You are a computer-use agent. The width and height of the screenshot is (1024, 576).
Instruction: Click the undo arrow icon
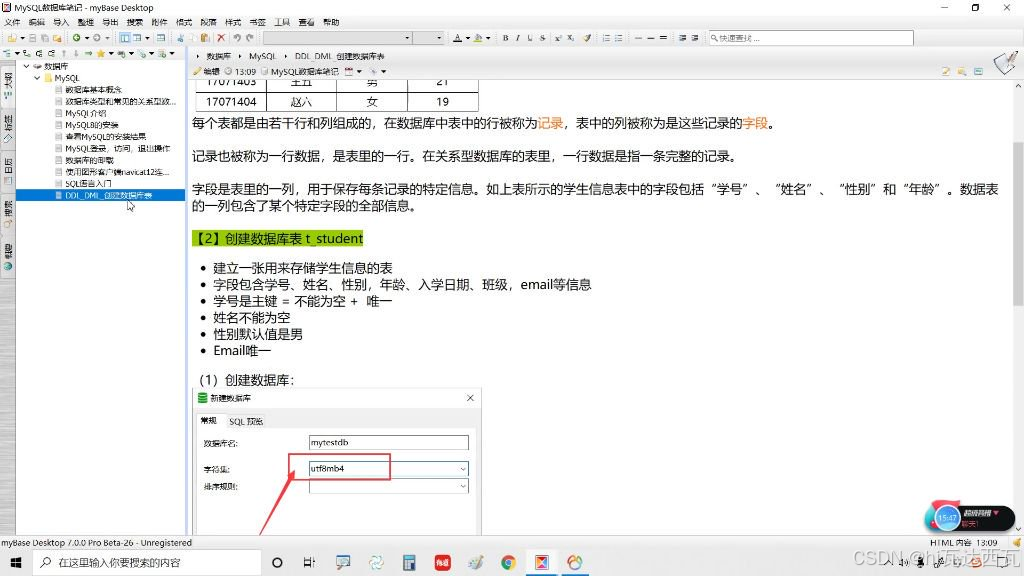tap(237, 38)
